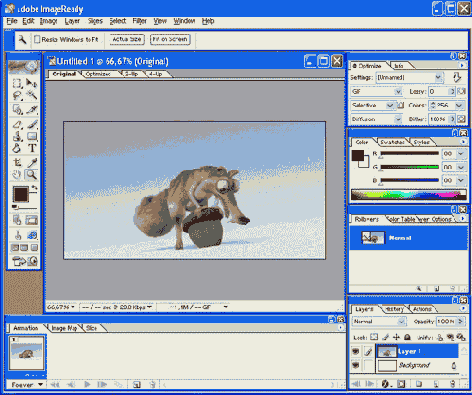Delete layer using Layers panel trash icon

pyautogui.click(x=452, y=384)
